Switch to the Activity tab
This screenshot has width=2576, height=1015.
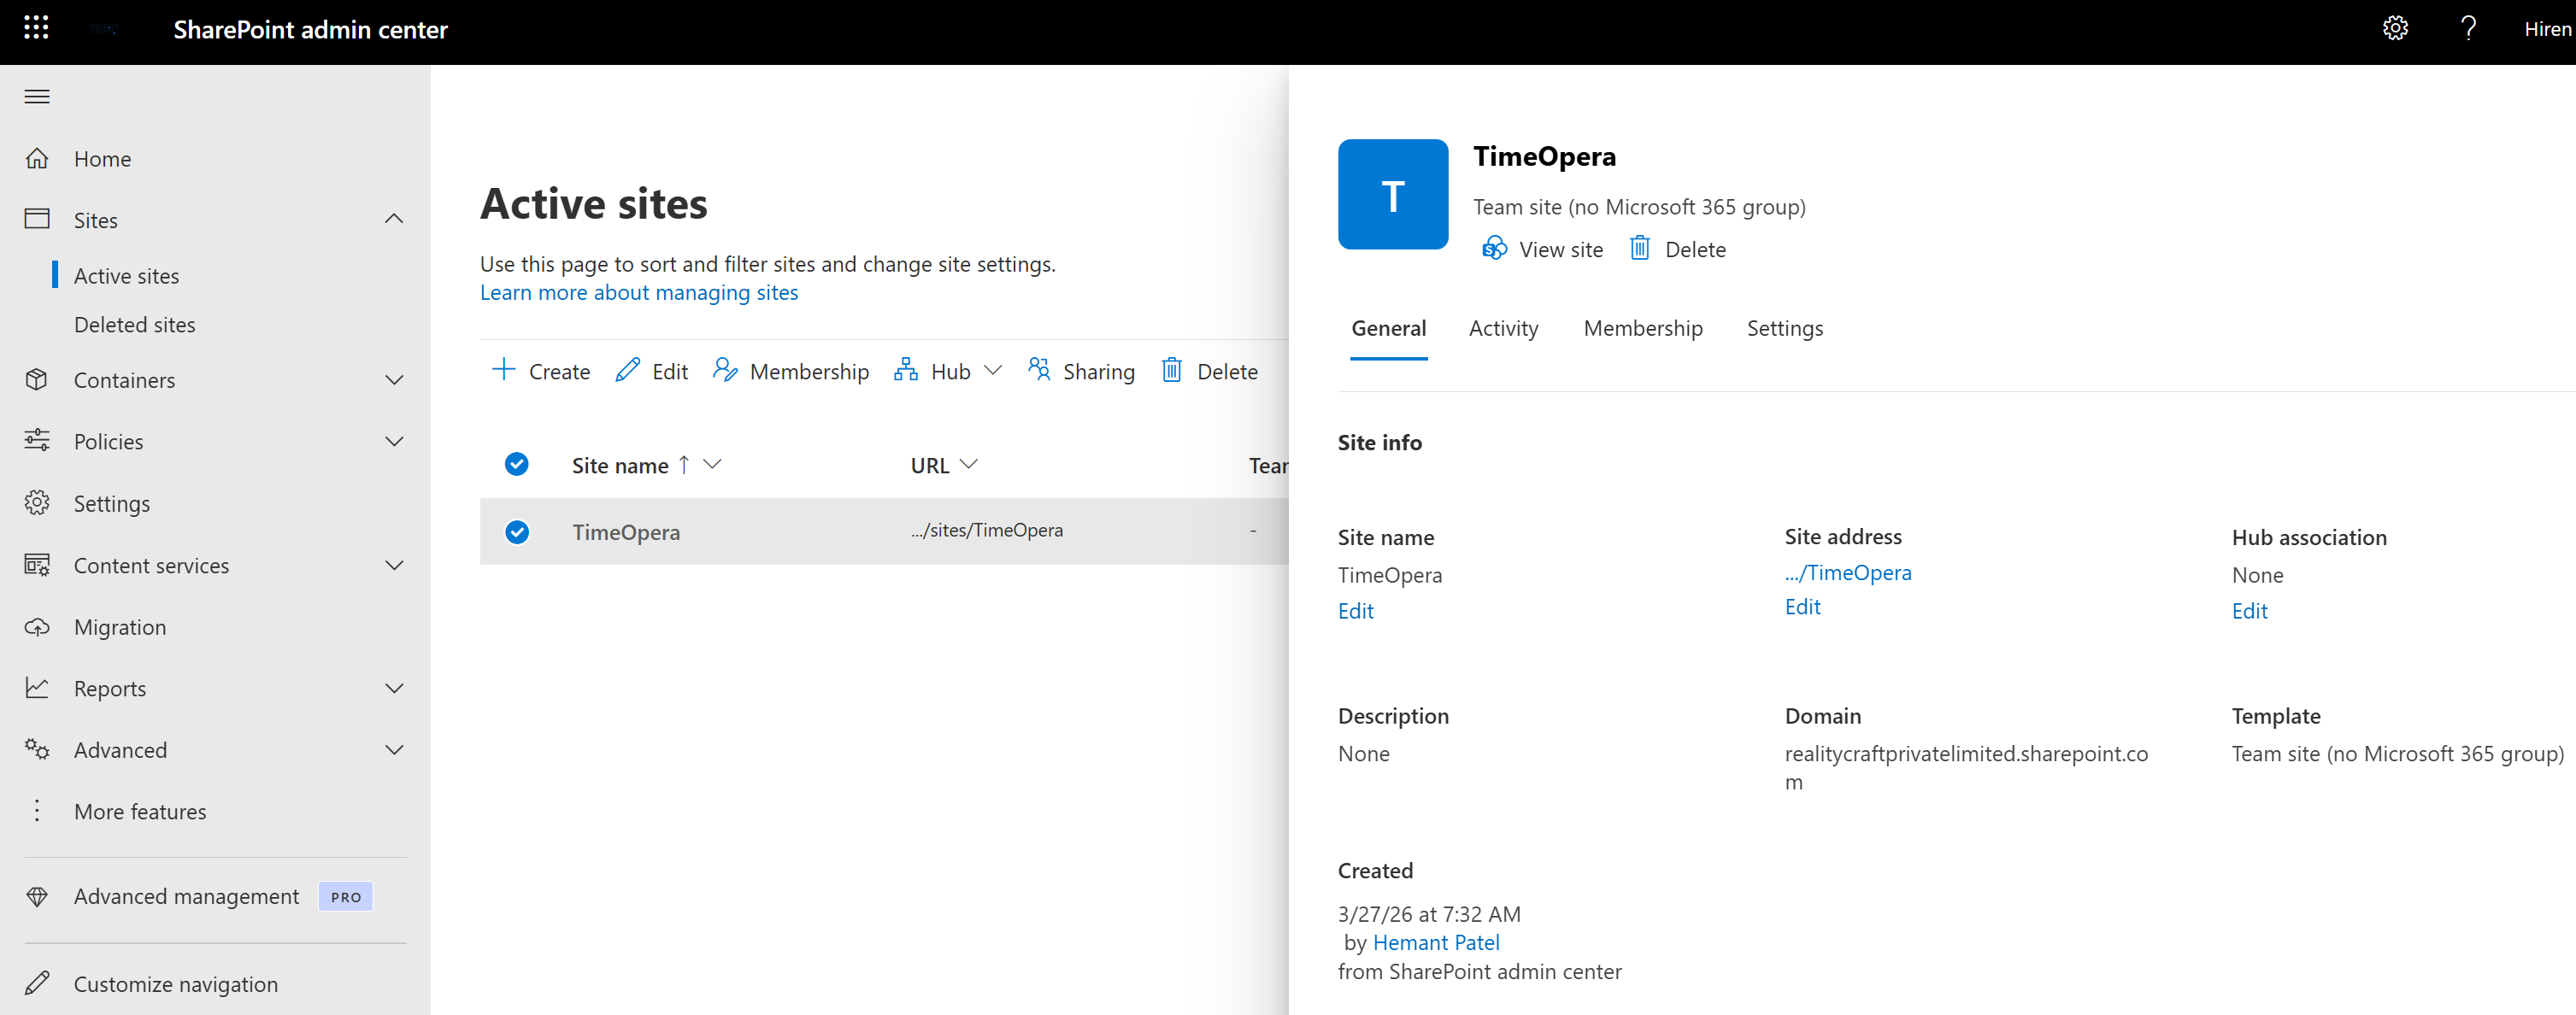pos(1503,328)
